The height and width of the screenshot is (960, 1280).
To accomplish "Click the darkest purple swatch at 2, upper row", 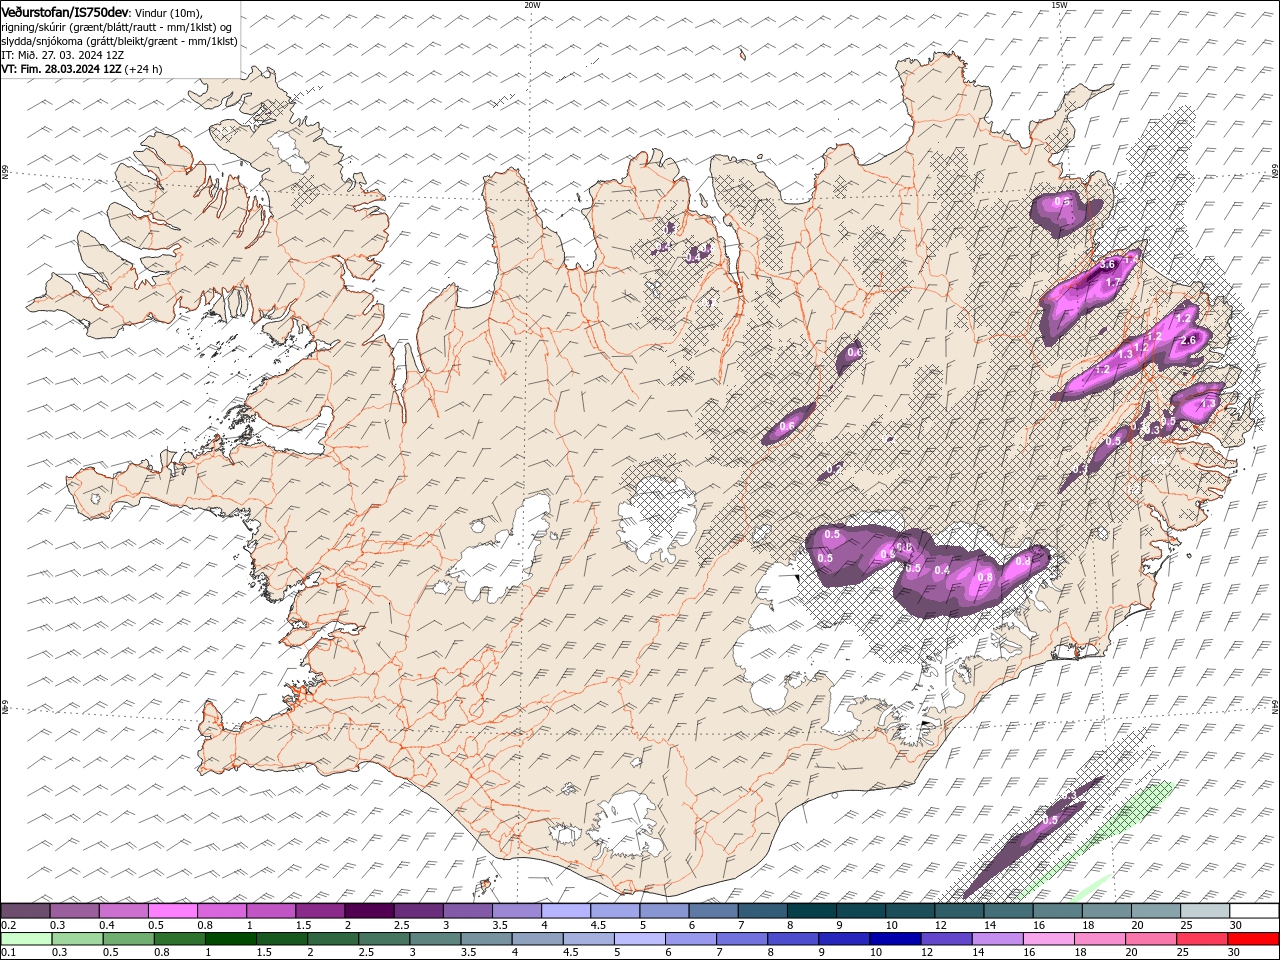I will tap(369, 910).
